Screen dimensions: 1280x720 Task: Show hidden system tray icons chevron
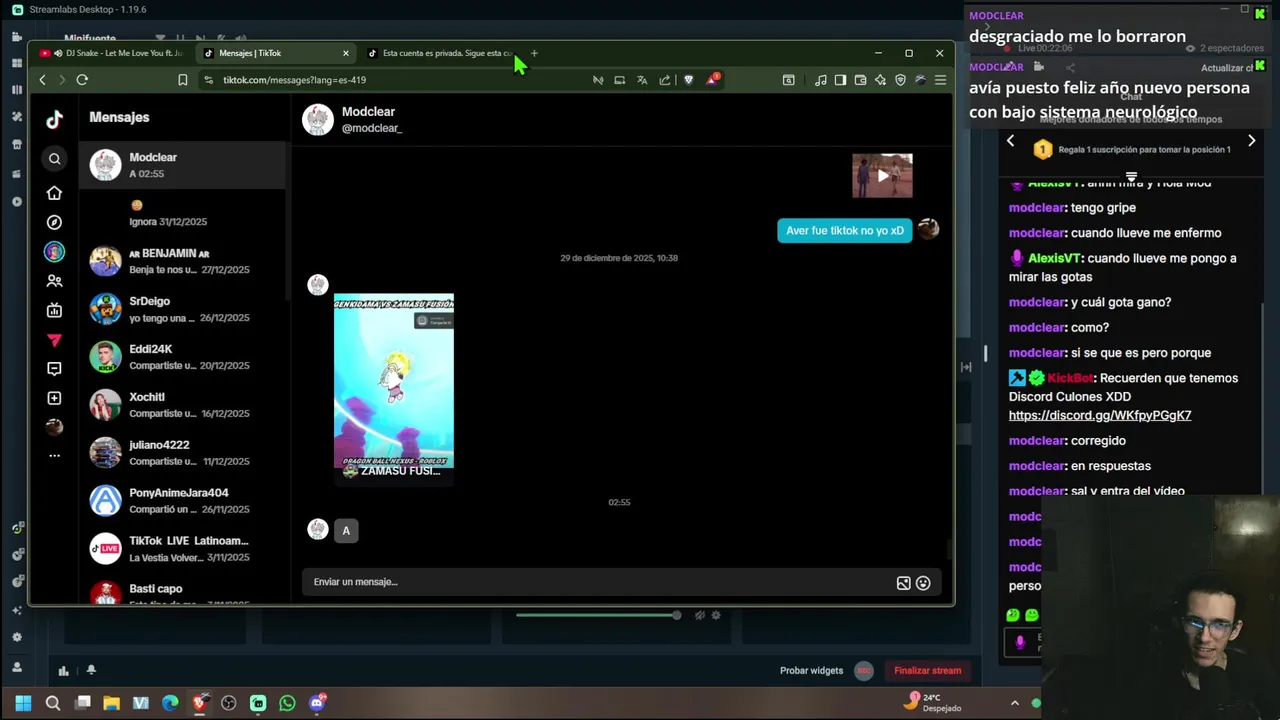1014,703
